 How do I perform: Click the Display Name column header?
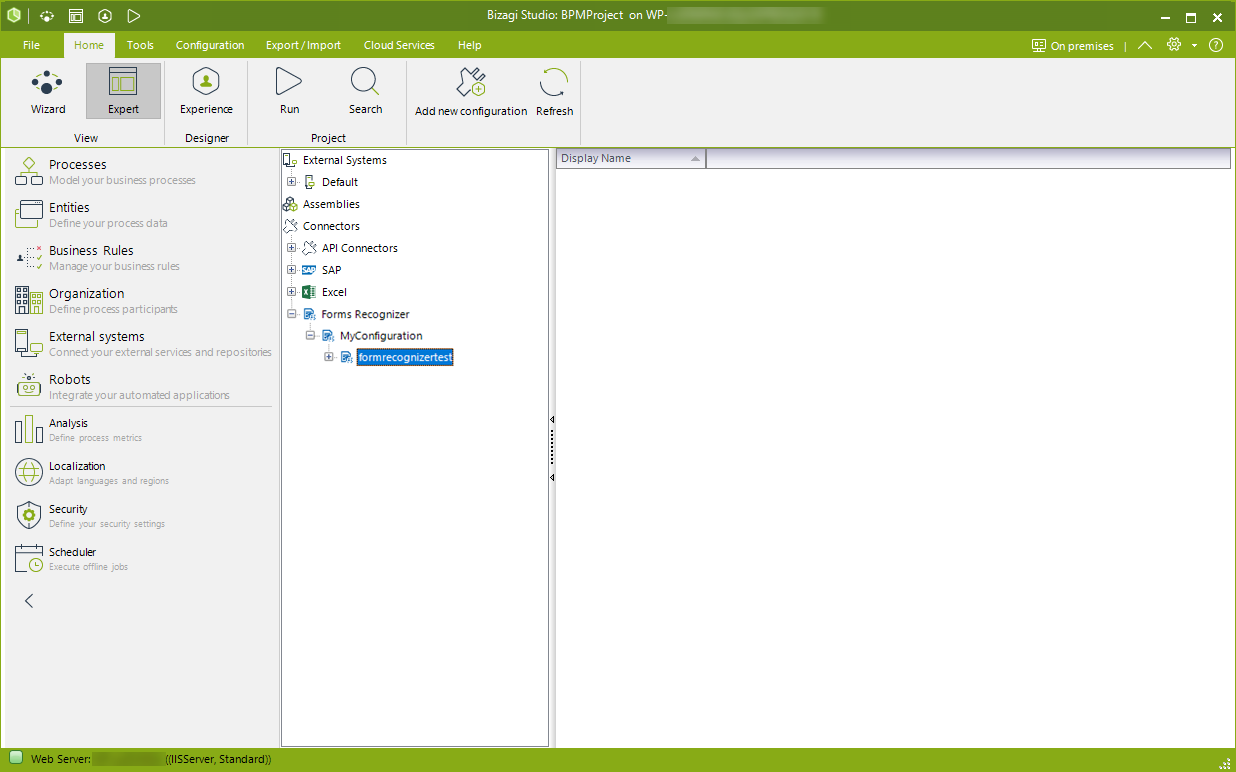pos(631,159)
